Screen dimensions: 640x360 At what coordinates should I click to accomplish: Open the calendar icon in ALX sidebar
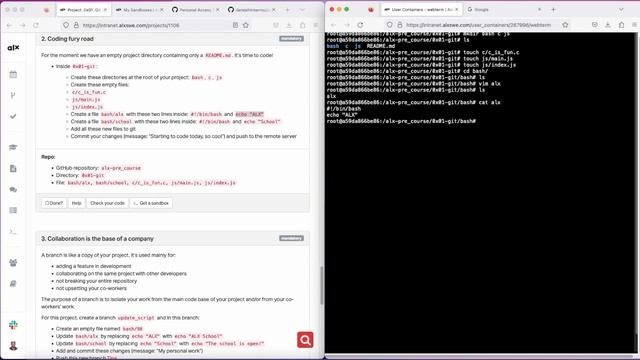[13, 74]
